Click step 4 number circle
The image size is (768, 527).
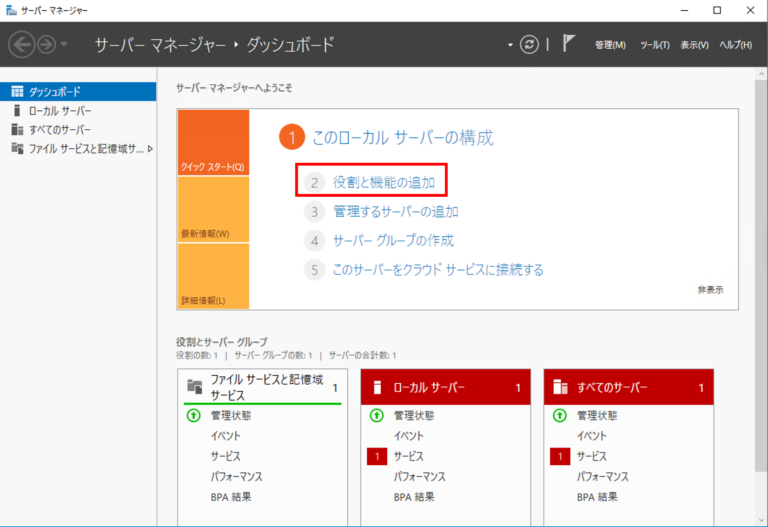[314, 241]
